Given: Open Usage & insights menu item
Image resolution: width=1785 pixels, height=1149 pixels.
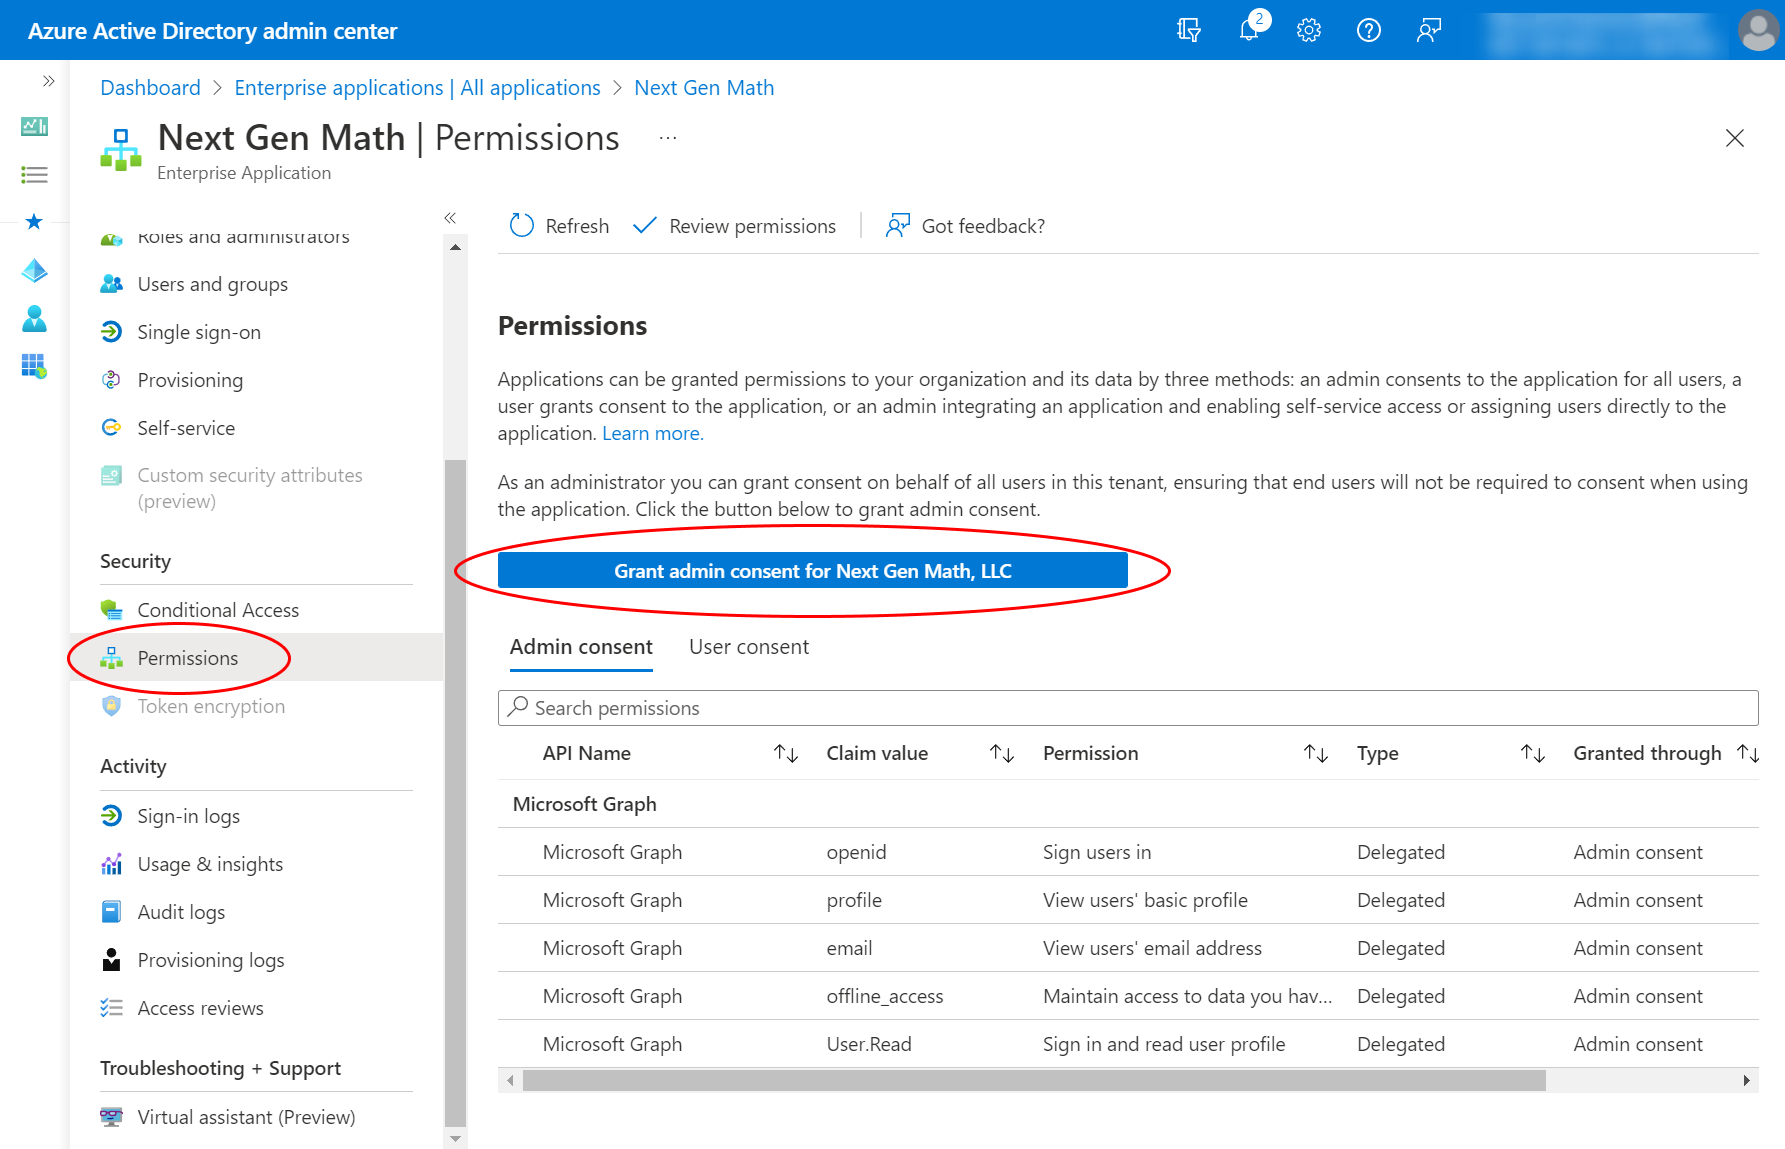Looking at the screenshot, I should pyautogui.click(x=257, y=864).
